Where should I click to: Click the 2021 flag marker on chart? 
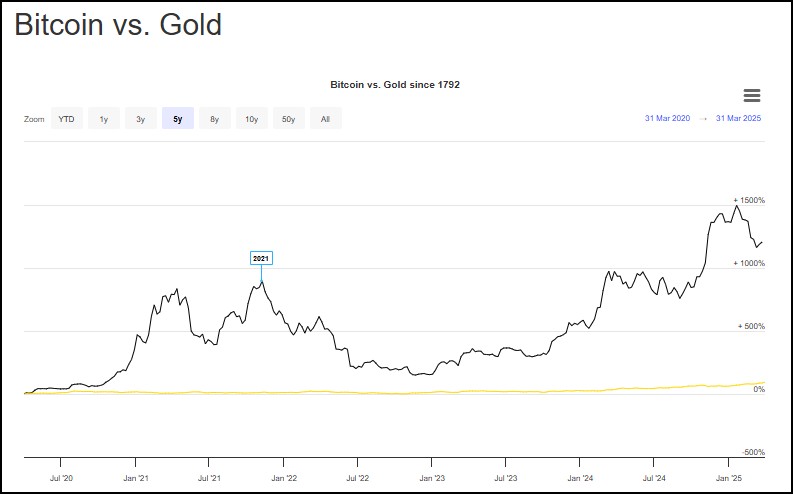point(261,258)
